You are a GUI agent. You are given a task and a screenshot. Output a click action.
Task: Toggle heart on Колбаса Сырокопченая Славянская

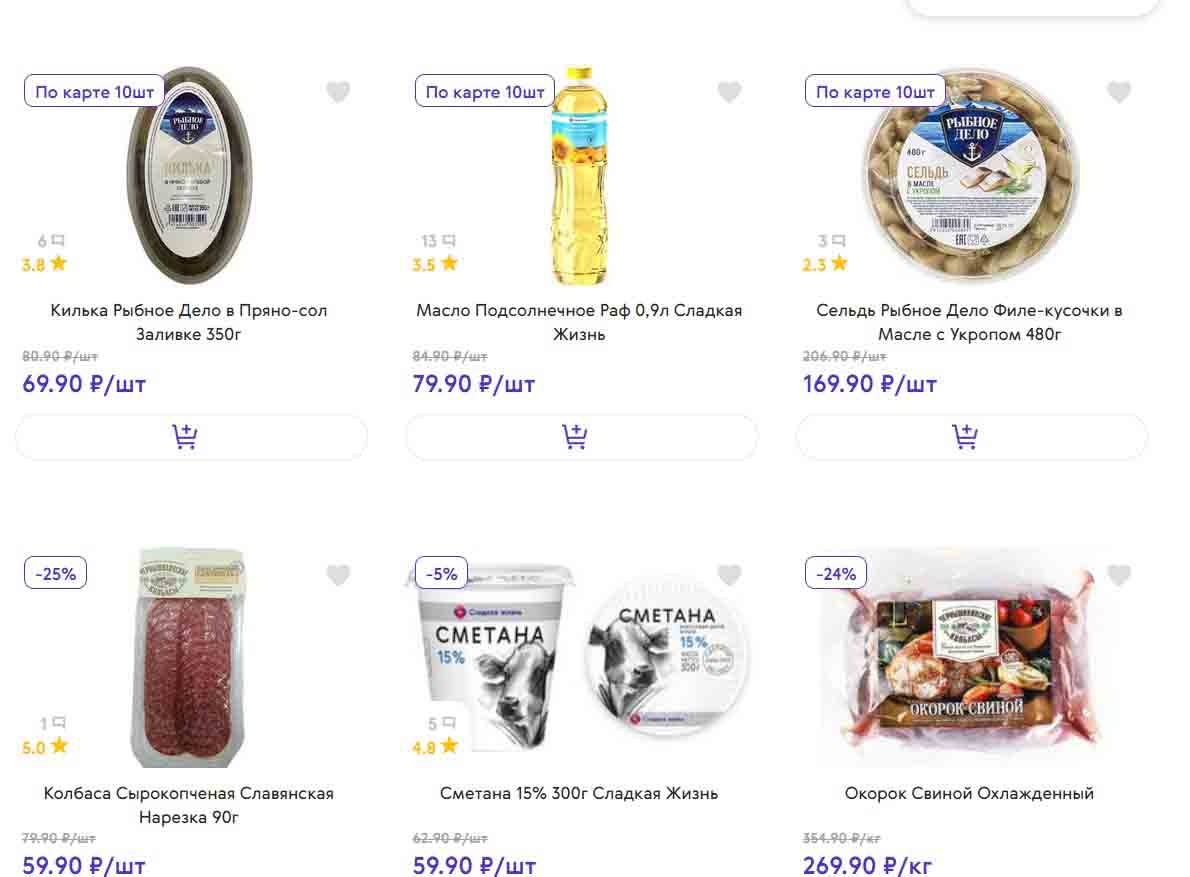point(338,575)
